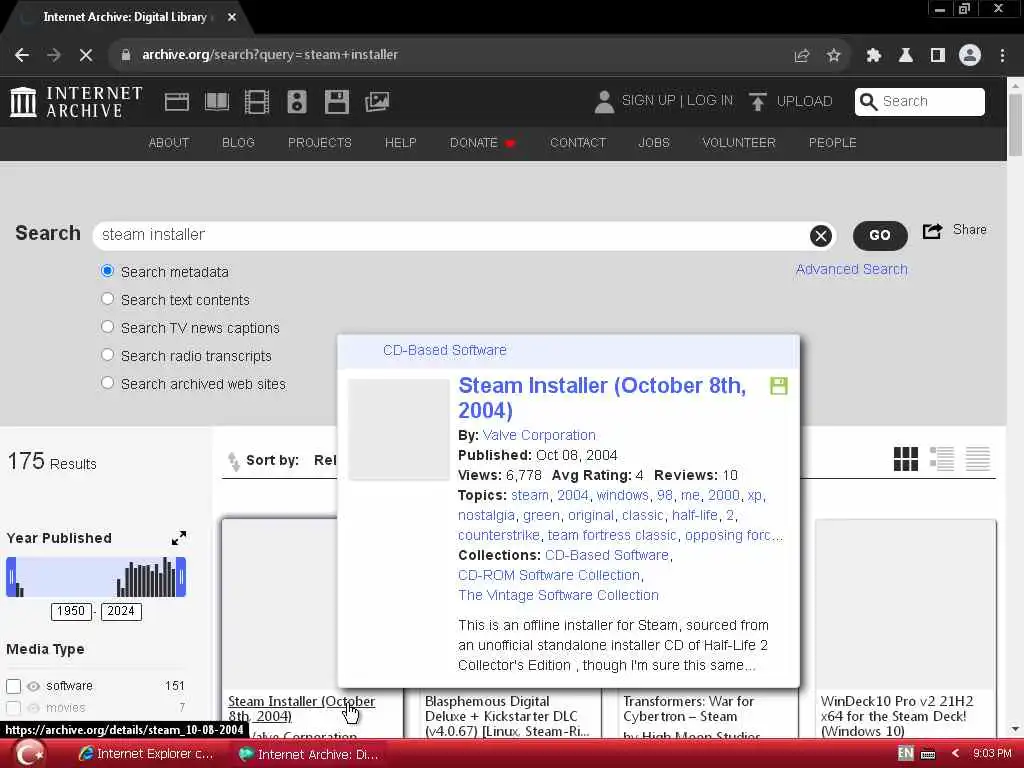Open the Internet Archive home logo
Screen dimensions: 1024x768
coord(76,102)
